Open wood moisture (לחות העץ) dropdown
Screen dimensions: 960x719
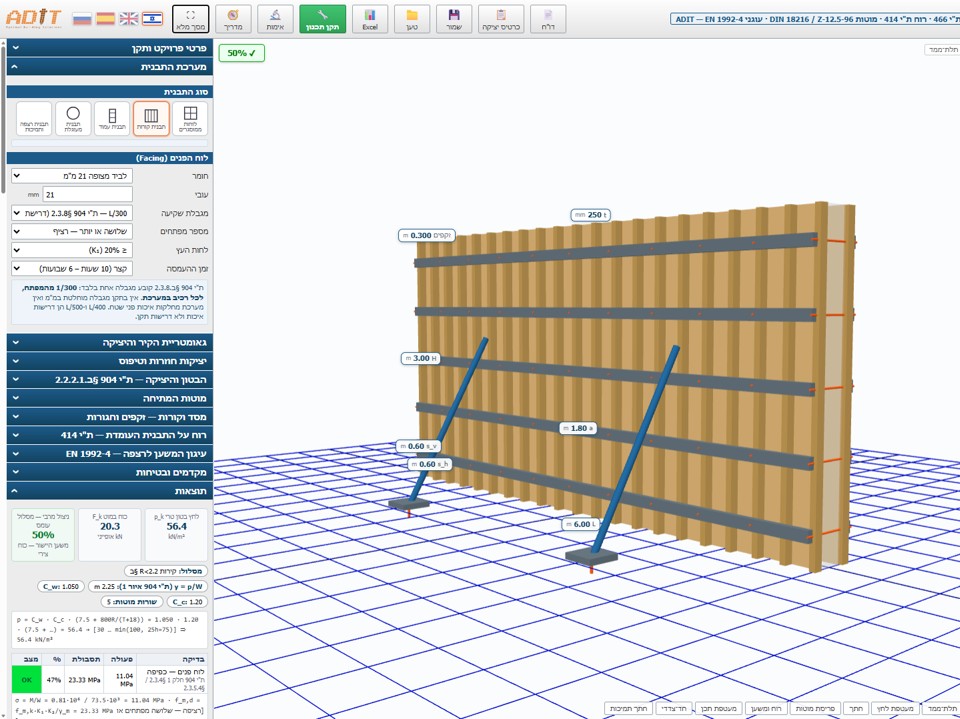(72, 250)
